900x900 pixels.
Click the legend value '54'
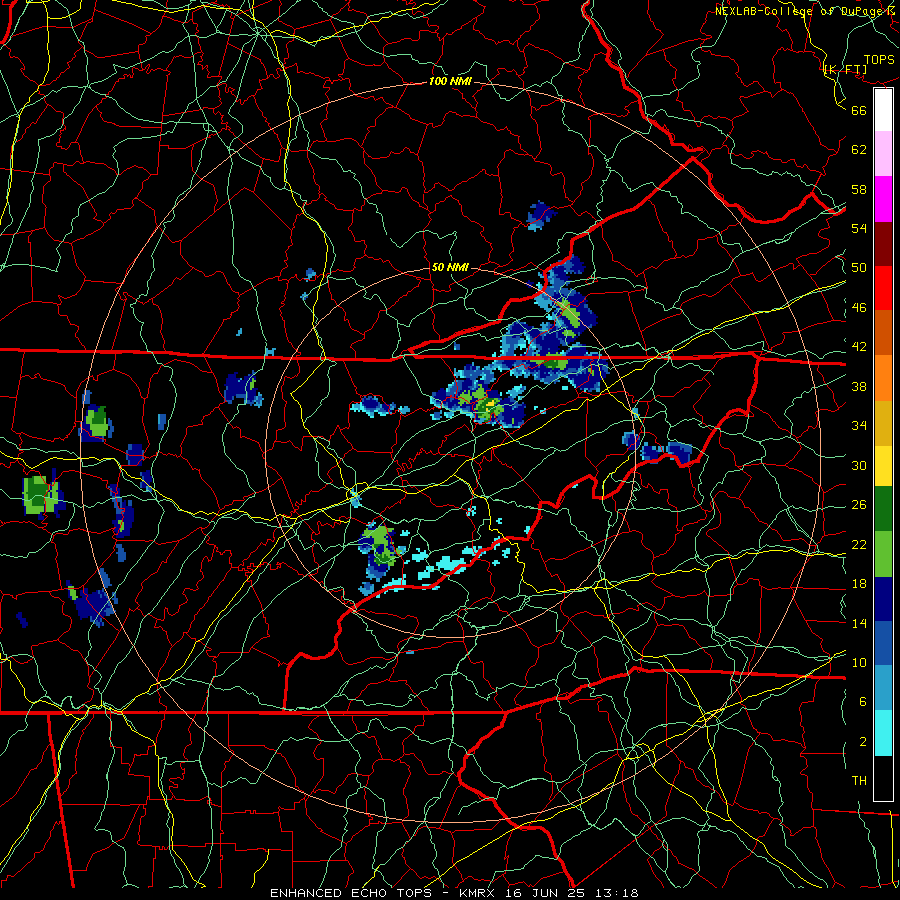coord(859,228)
